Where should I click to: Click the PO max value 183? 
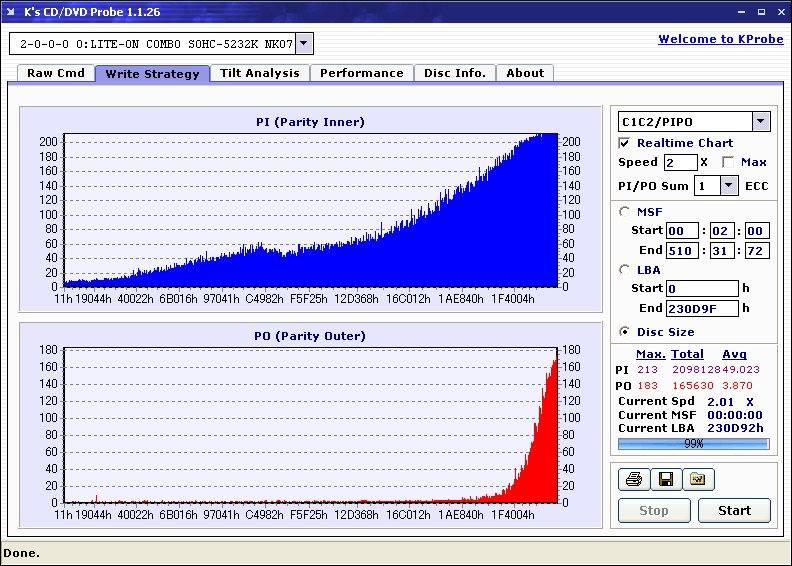click(648, 386)
